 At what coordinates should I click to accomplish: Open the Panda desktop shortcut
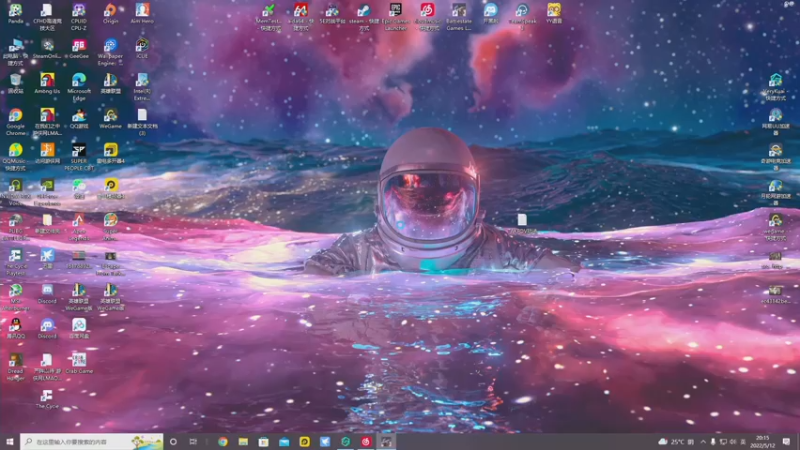pos(15,13)
